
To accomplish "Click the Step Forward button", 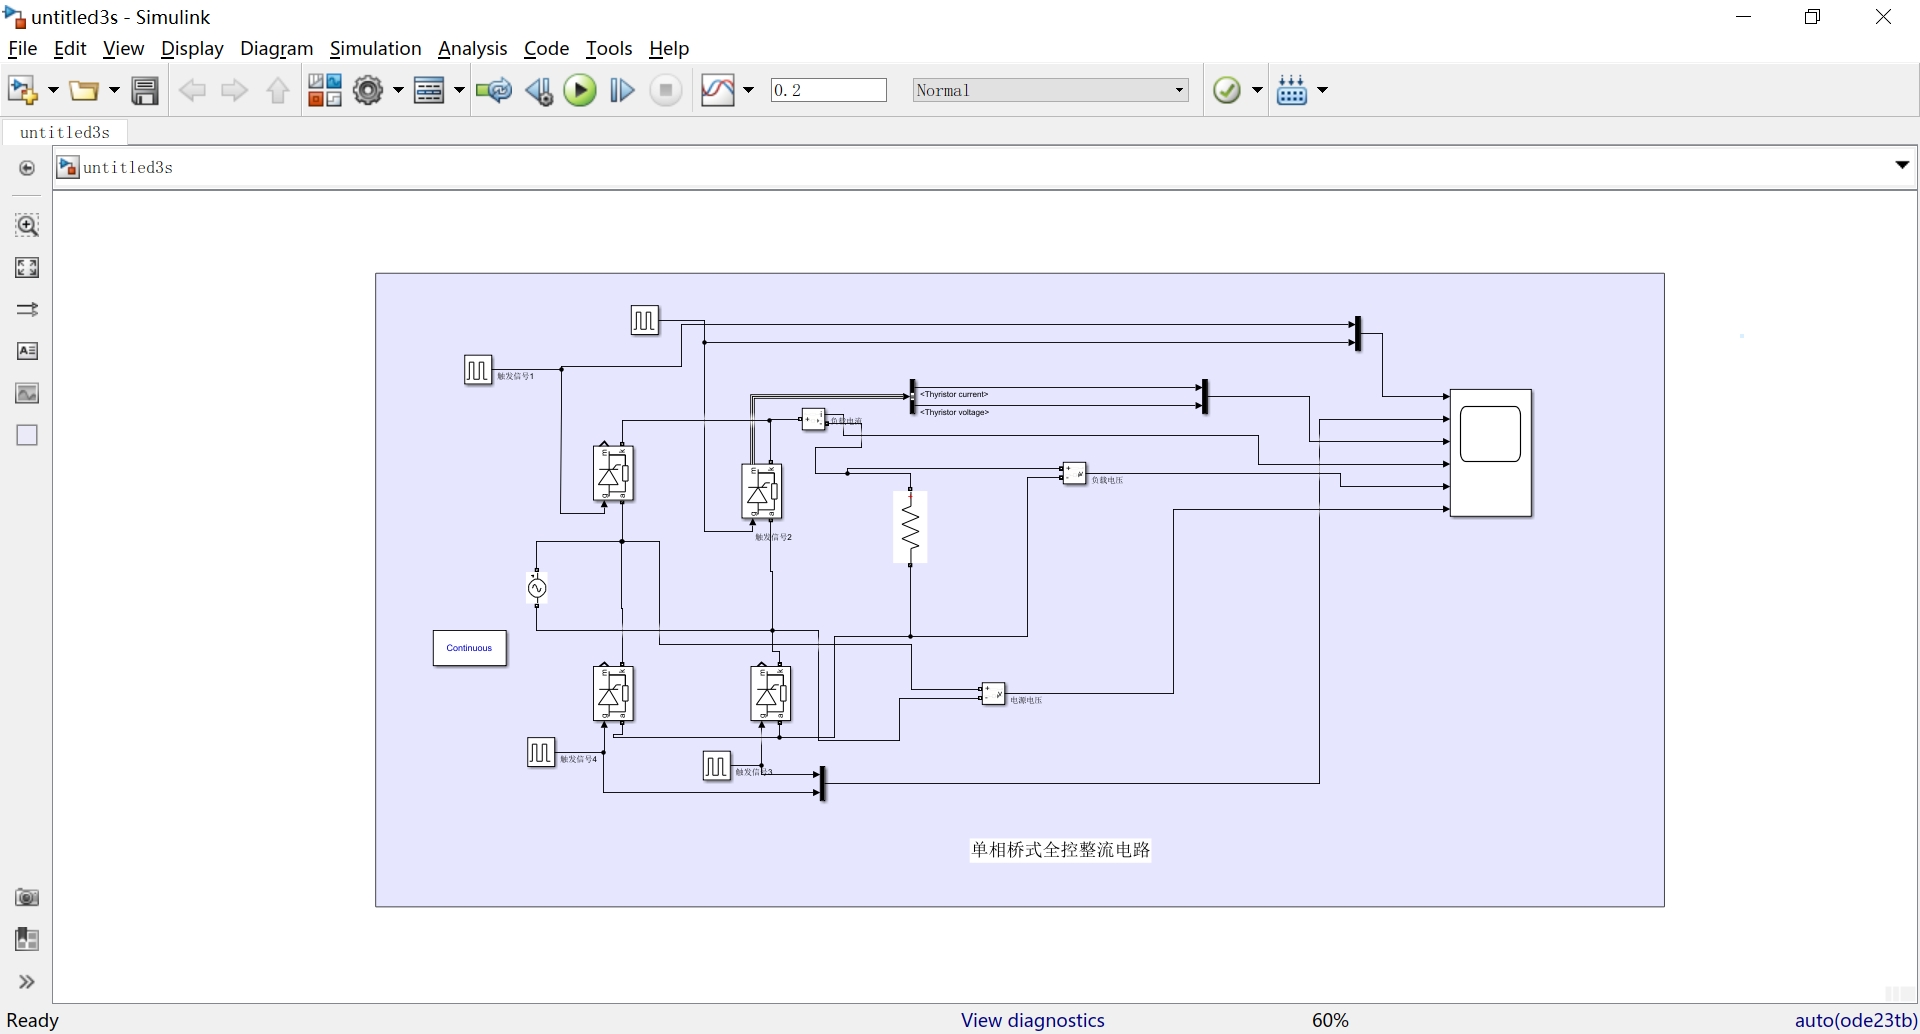I will click(622, 91).
